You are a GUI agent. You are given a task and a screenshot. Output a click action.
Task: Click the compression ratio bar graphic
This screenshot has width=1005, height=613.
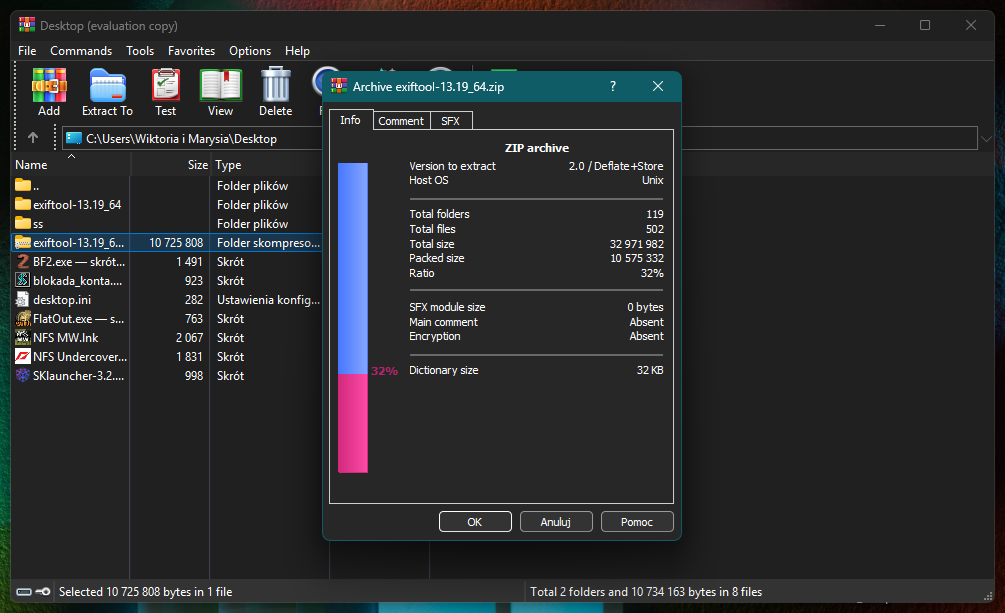(353, 318)
